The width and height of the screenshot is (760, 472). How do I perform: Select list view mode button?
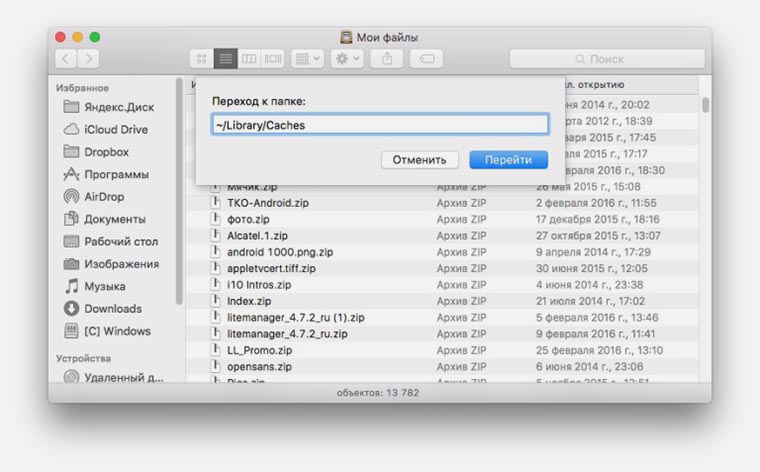click(225, 59)
